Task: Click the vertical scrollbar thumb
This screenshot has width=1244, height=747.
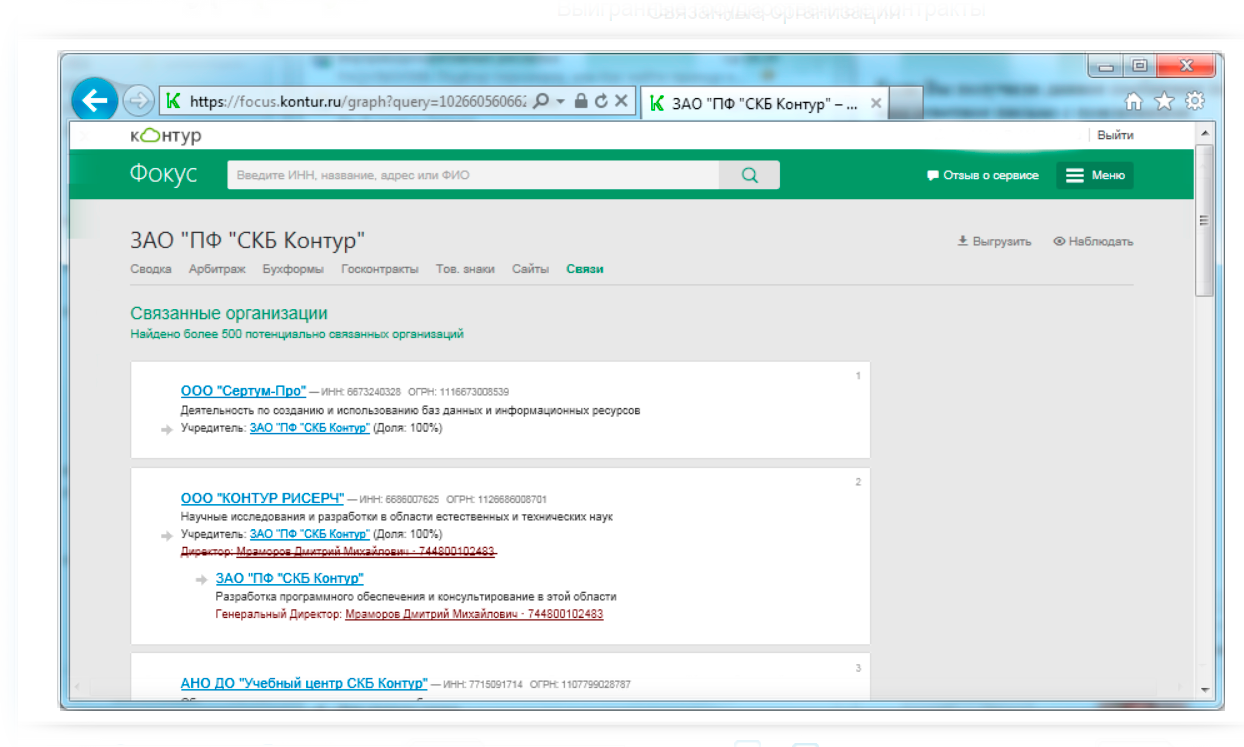Action: [1204, 221]
